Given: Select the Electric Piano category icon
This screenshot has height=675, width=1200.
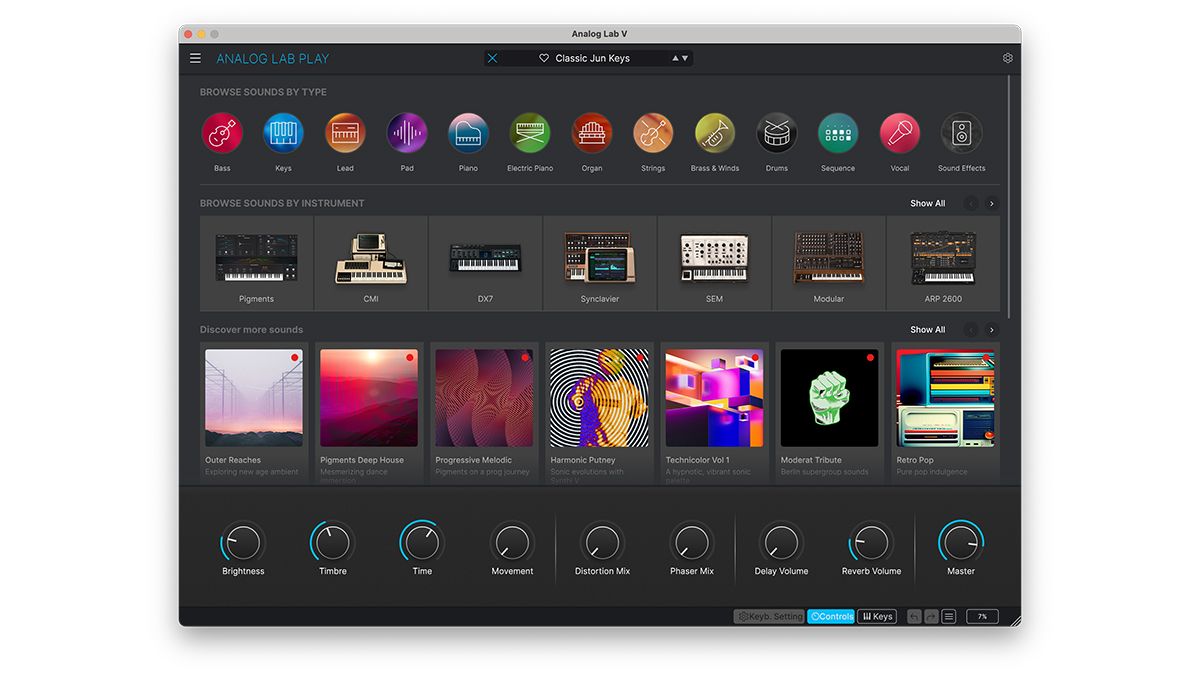Looking at the screenshot, I should [529, 133].
